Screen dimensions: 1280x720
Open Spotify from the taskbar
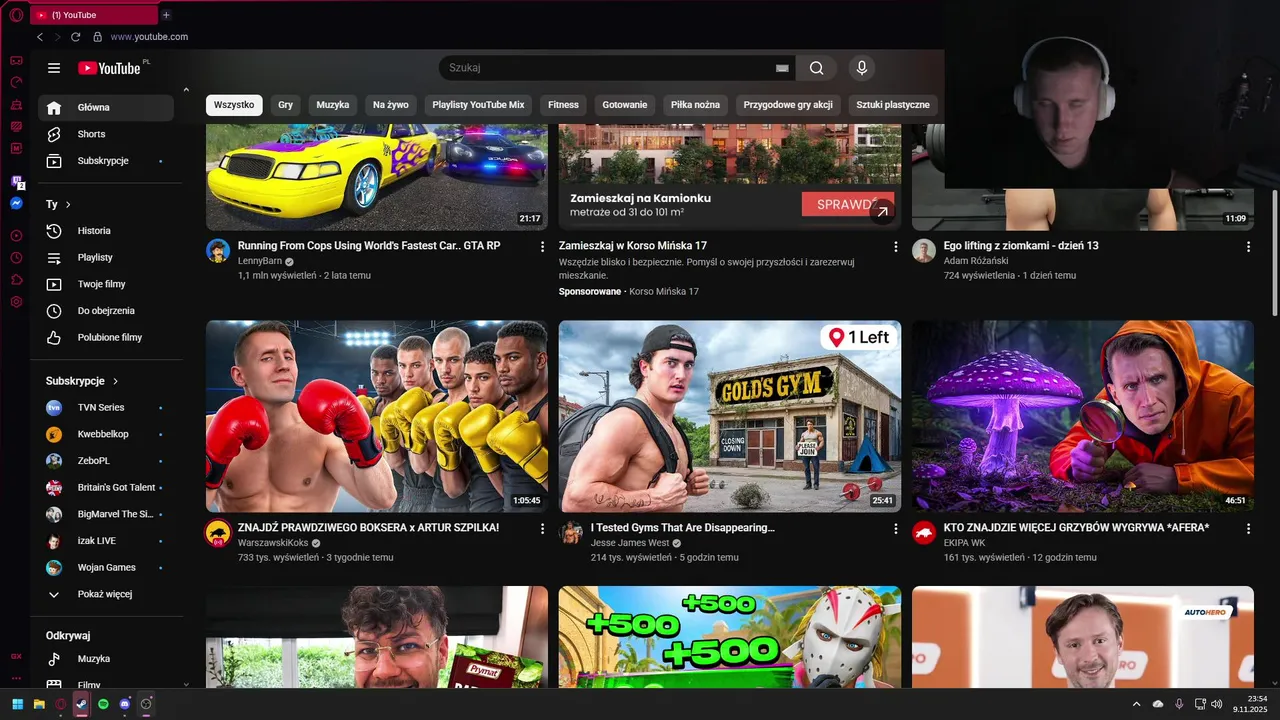(103, 704)
